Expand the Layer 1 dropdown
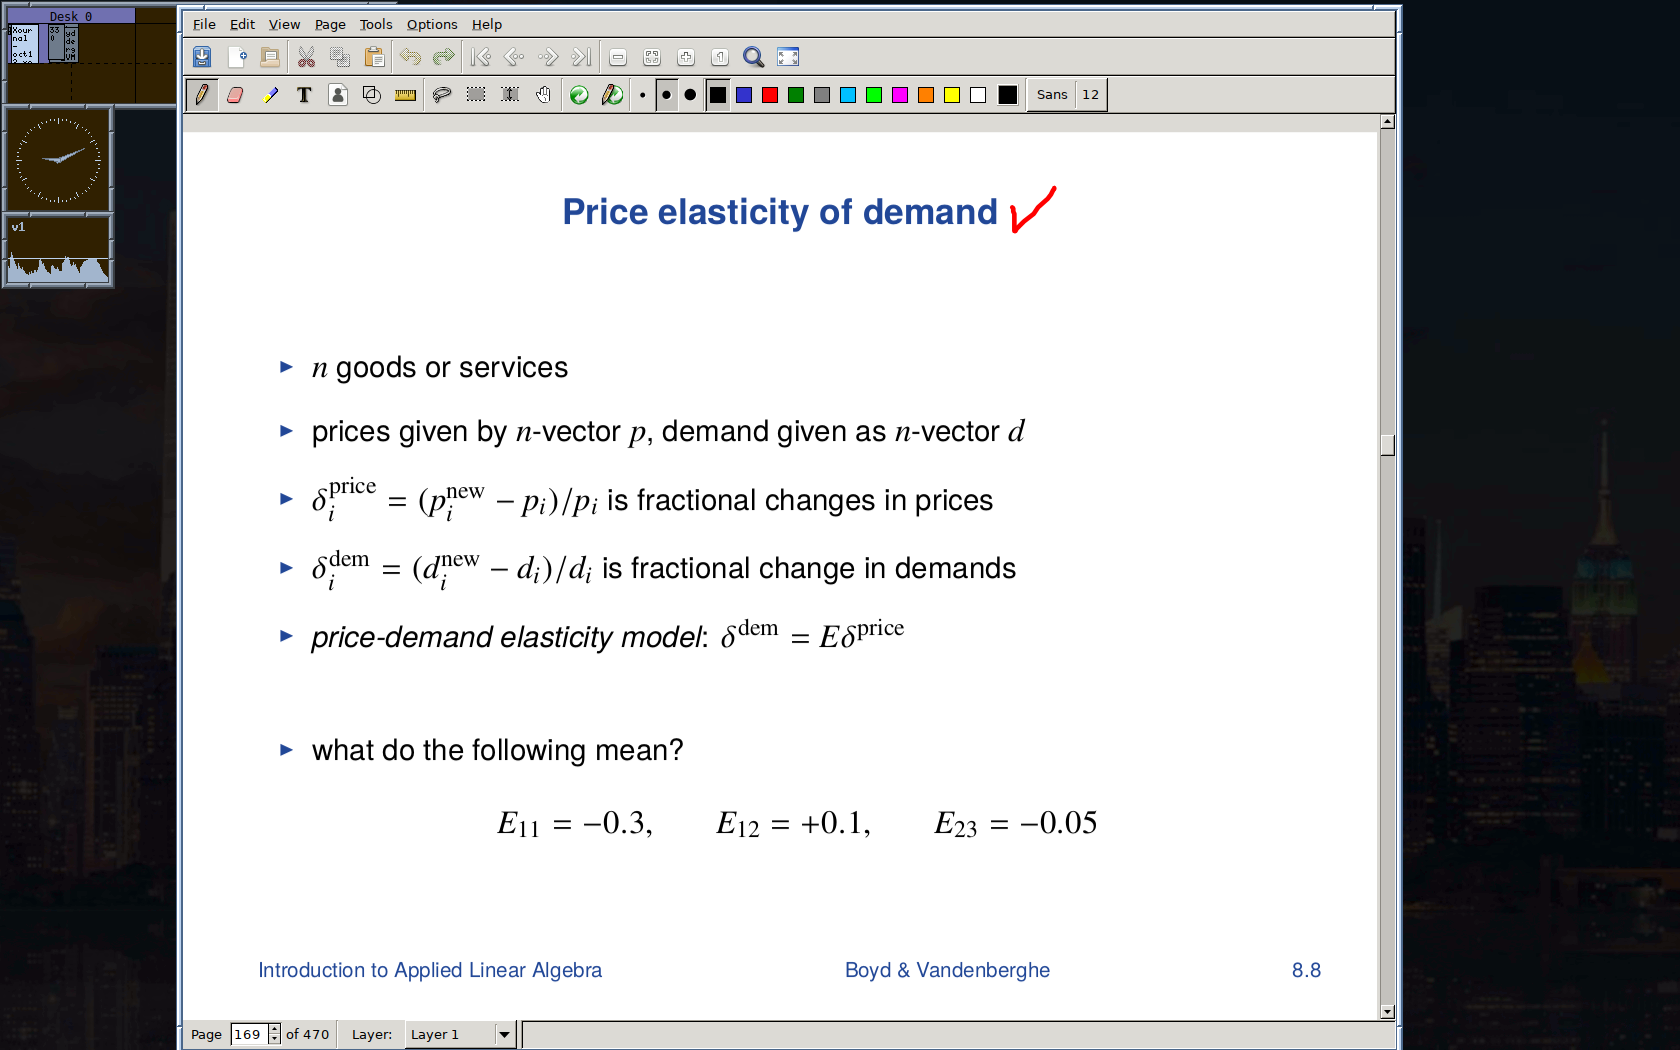Screen dimensions: 1680x1050 [504, 1034]
